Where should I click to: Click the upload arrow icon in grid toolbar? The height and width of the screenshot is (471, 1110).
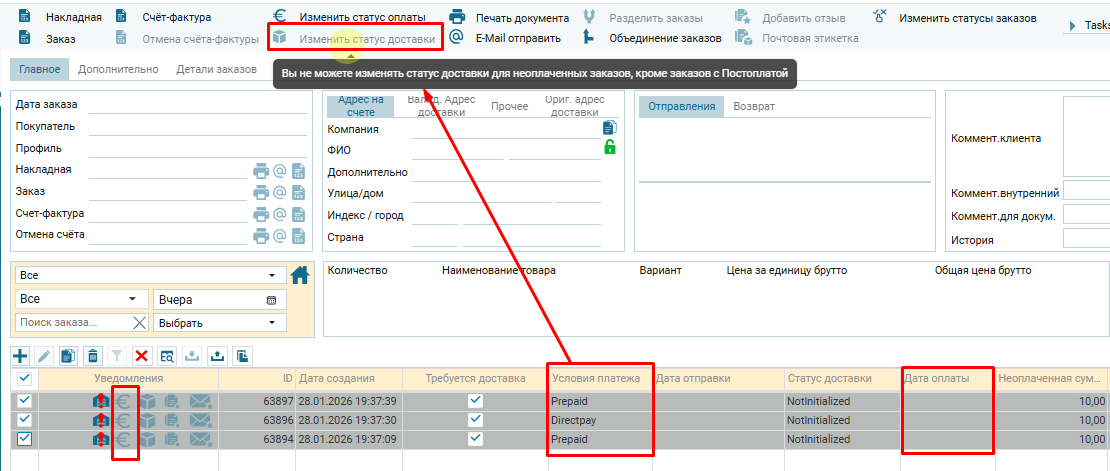[217, 355]
